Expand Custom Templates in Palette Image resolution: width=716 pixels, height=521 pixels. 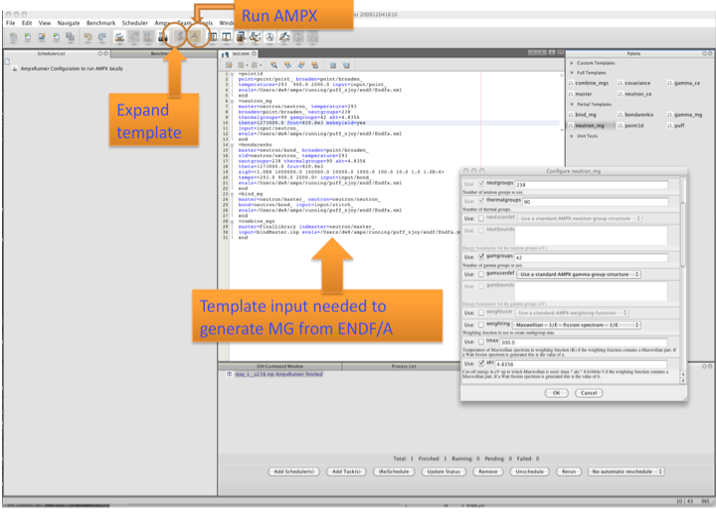click(x=572, y=63)
